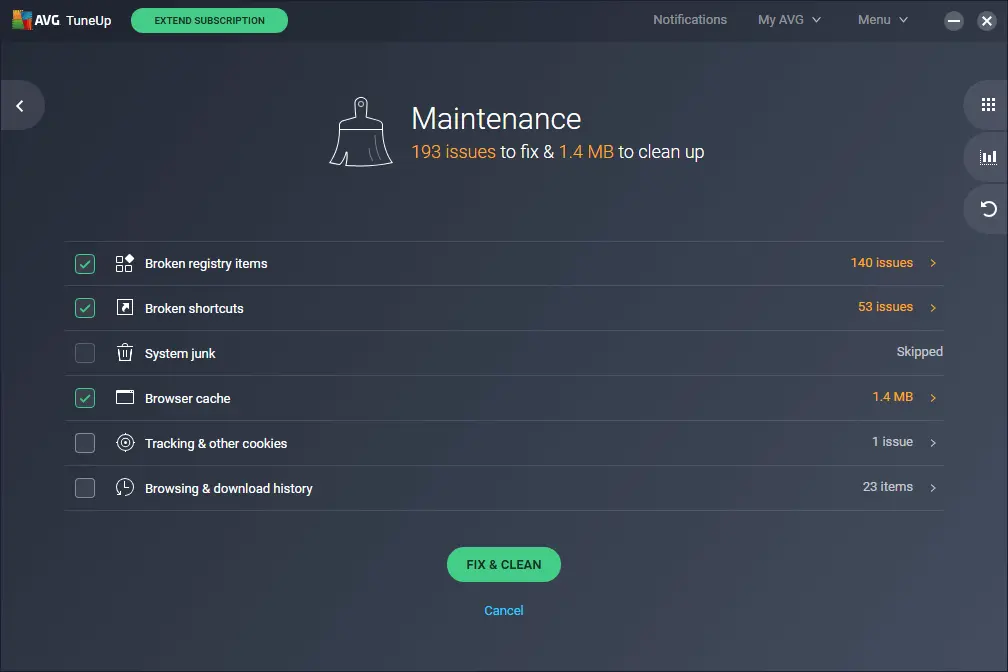Expand Broken registry items details chevron
1008x672 pixels.
(933, 263)
